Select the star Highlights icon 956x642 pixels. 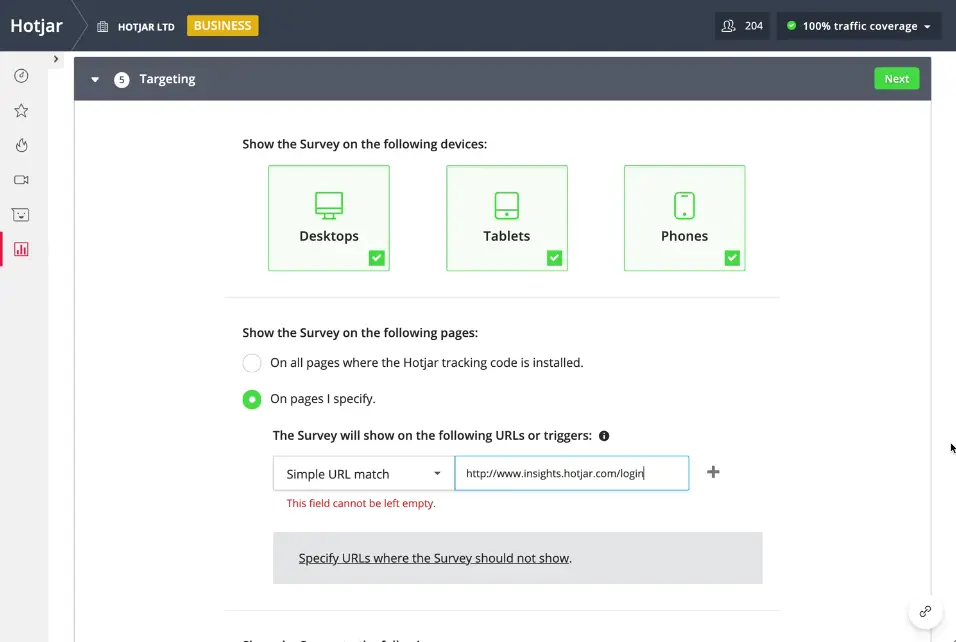pyautogui.click(x=21, y=110)
